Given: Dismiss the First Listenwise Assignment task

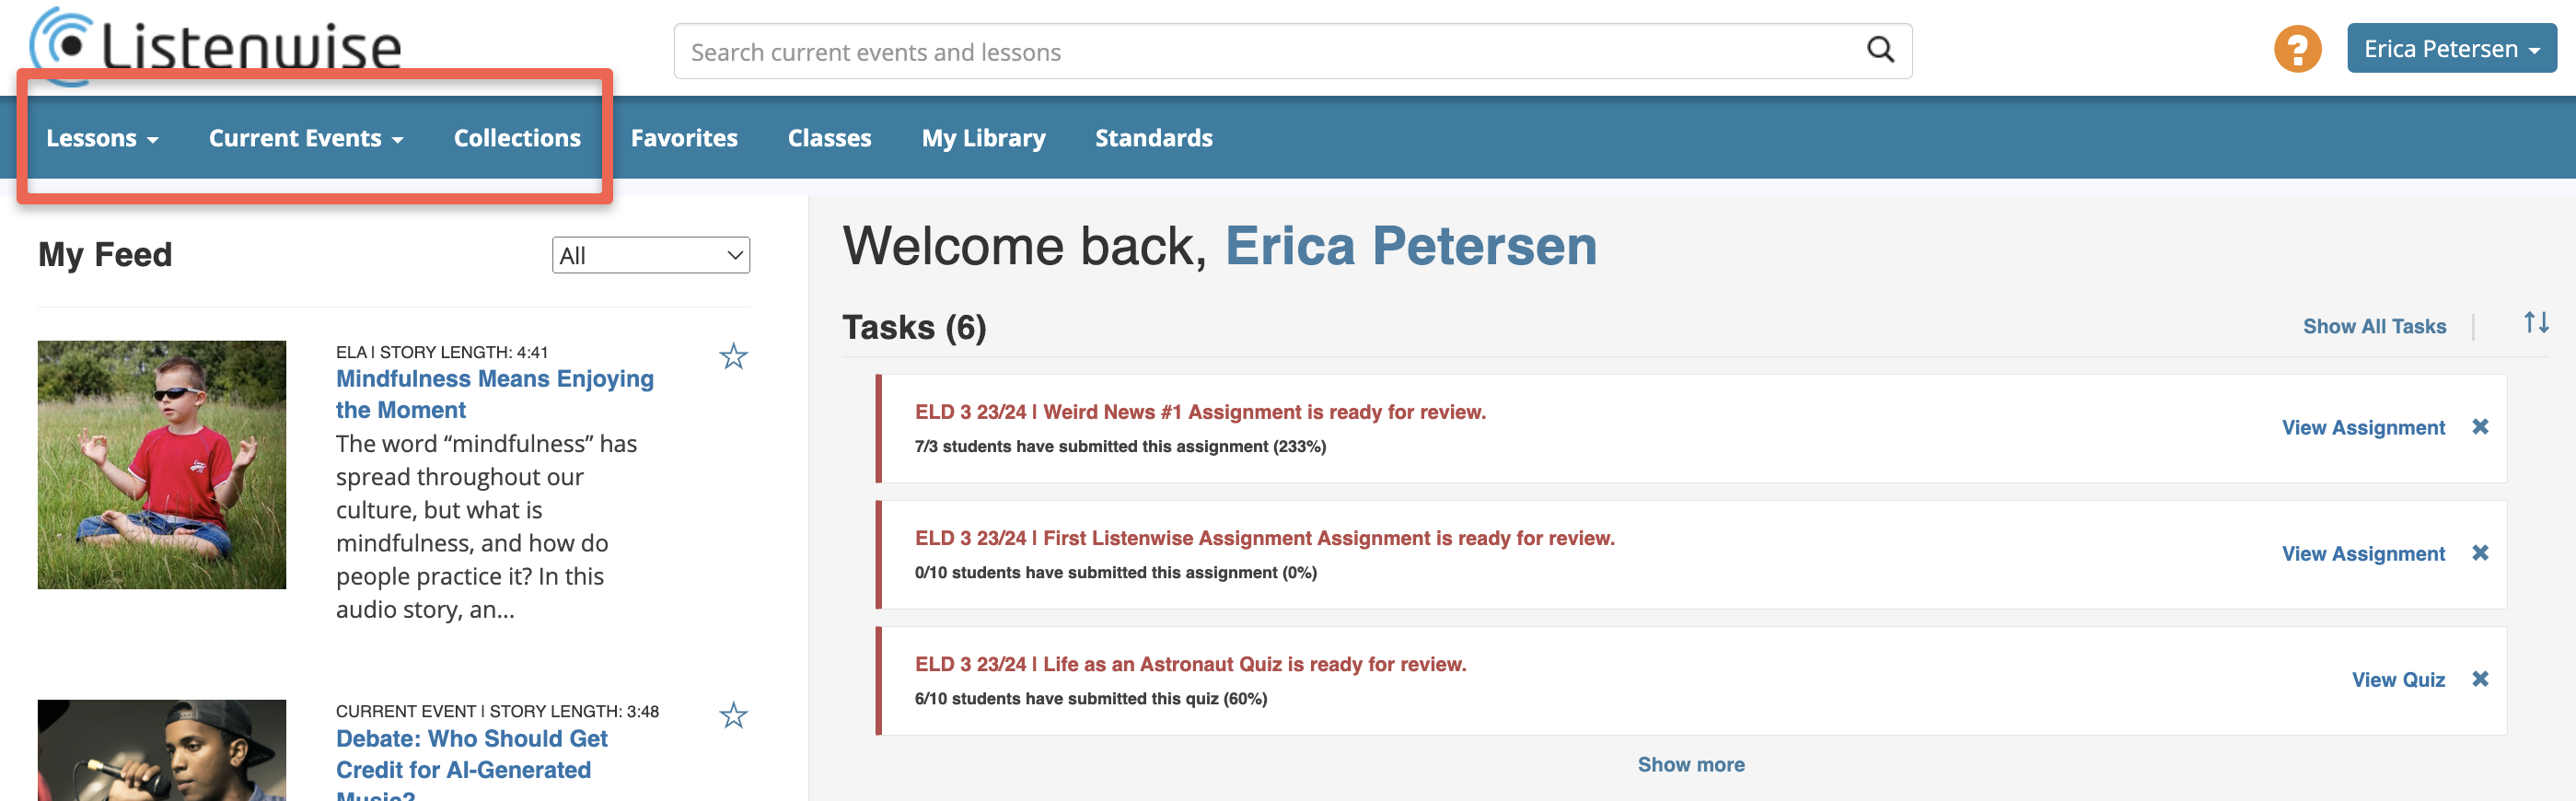Looking at the screenshot, I should tap(2480, 553).
